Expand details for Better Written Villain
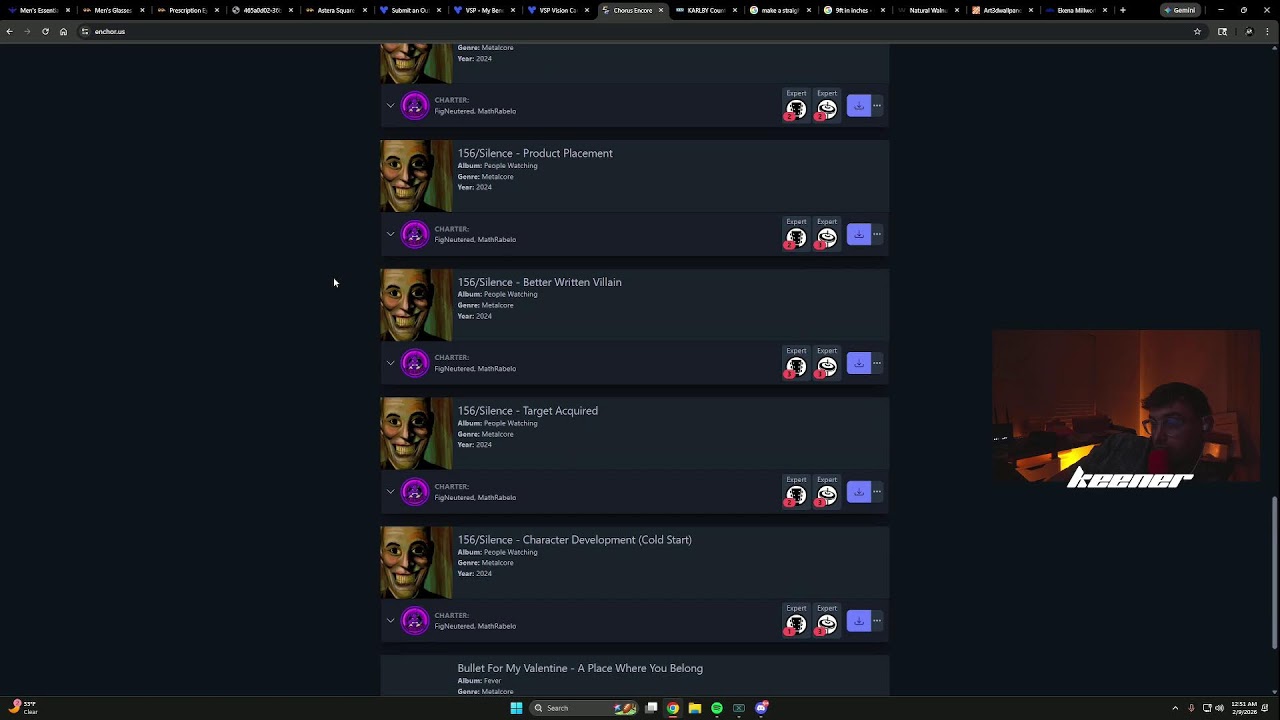Screen dimensions: 1280x720 [391, 363]
